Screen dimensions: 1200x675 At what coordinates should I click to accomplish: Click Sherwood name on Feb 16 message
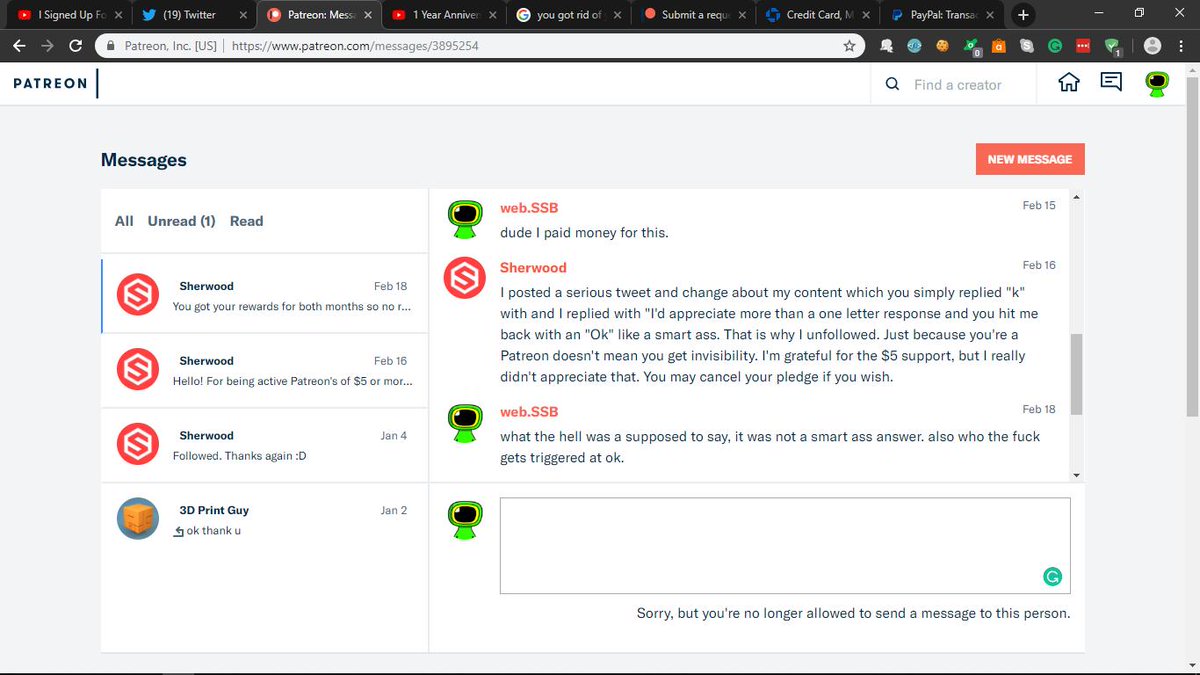533,267
